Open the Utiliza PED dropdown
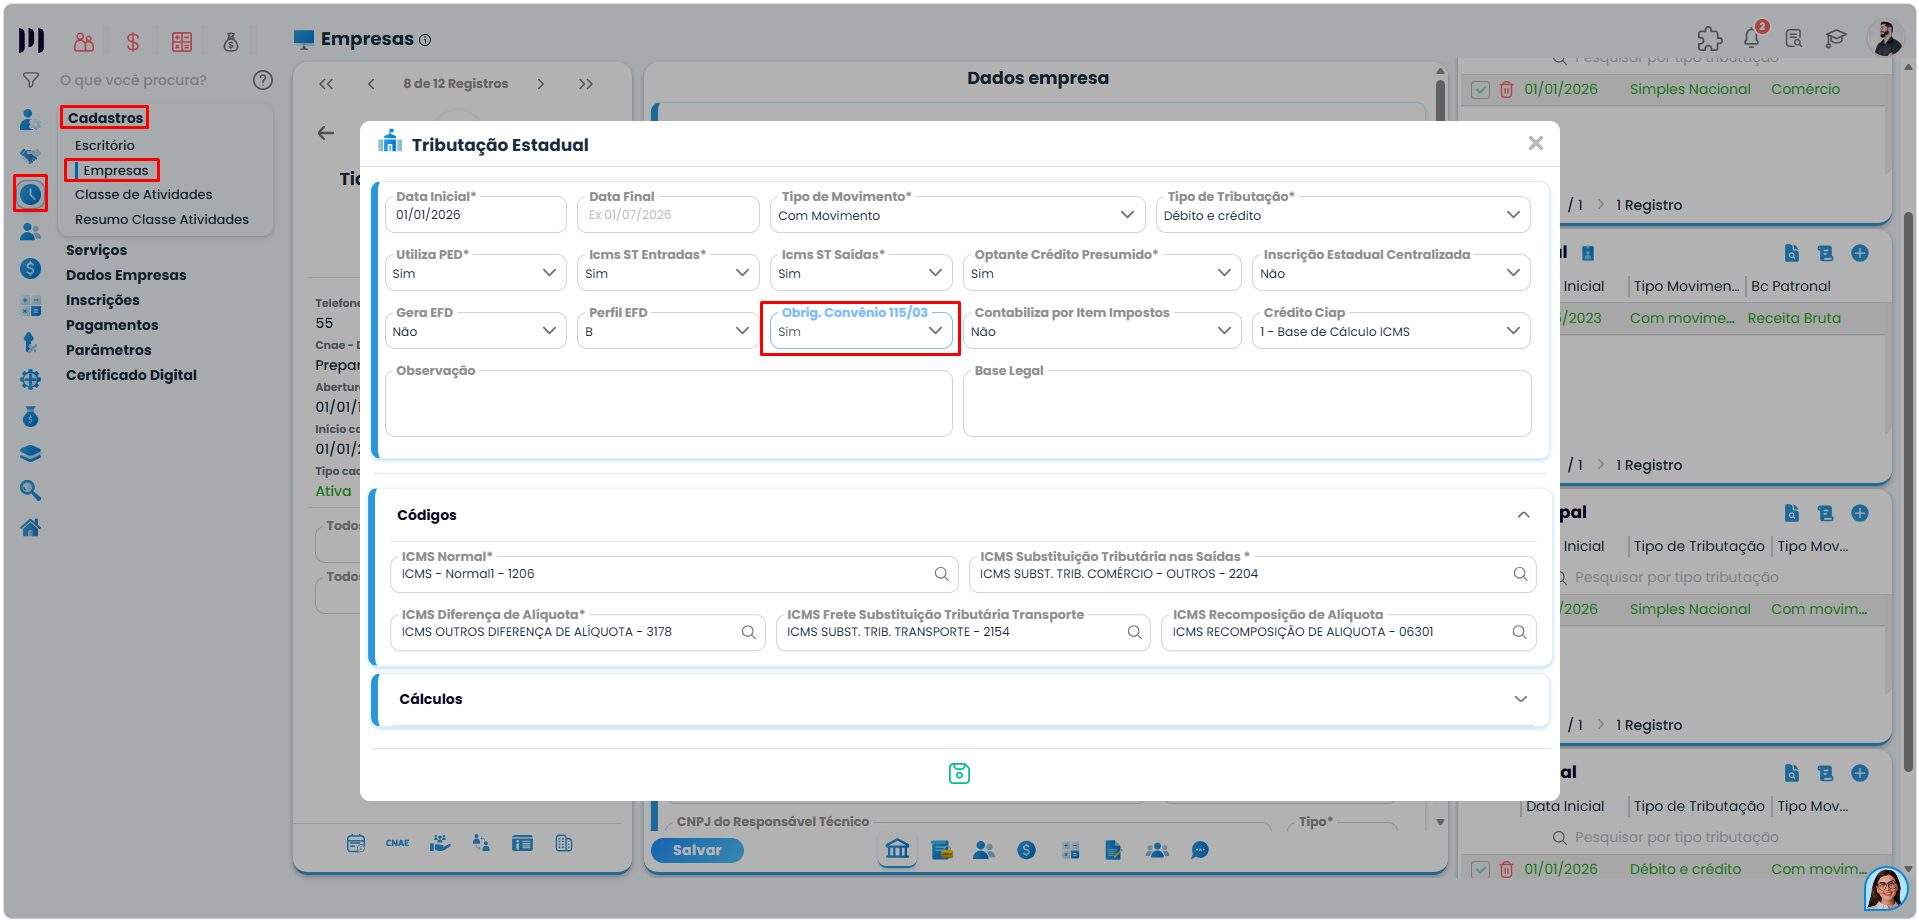The width and height of the screenshot is (1919, 920). click(475, 273)
